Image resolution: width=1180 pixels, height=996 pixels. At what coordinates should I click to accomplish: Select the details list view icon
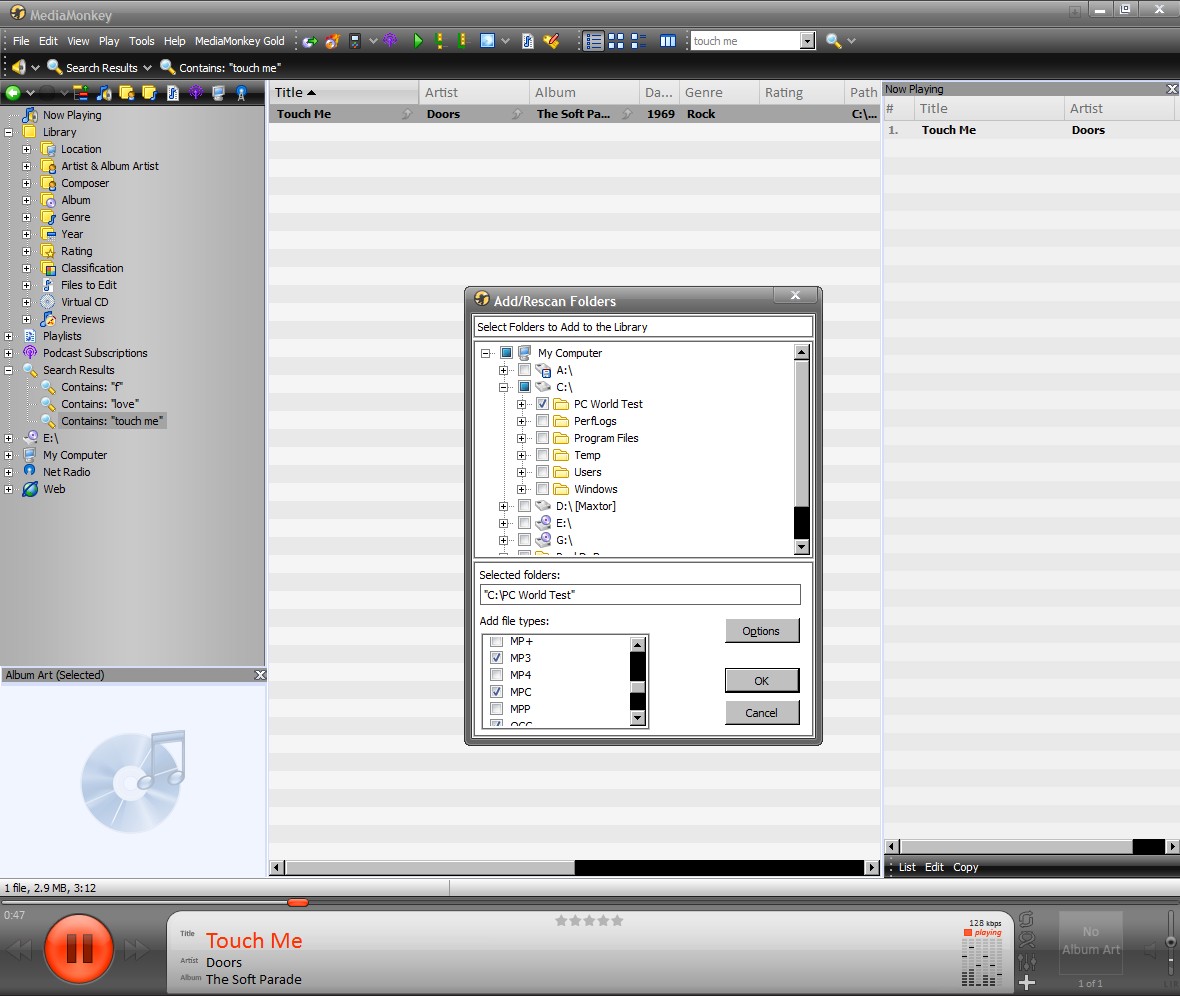(594, 41)
